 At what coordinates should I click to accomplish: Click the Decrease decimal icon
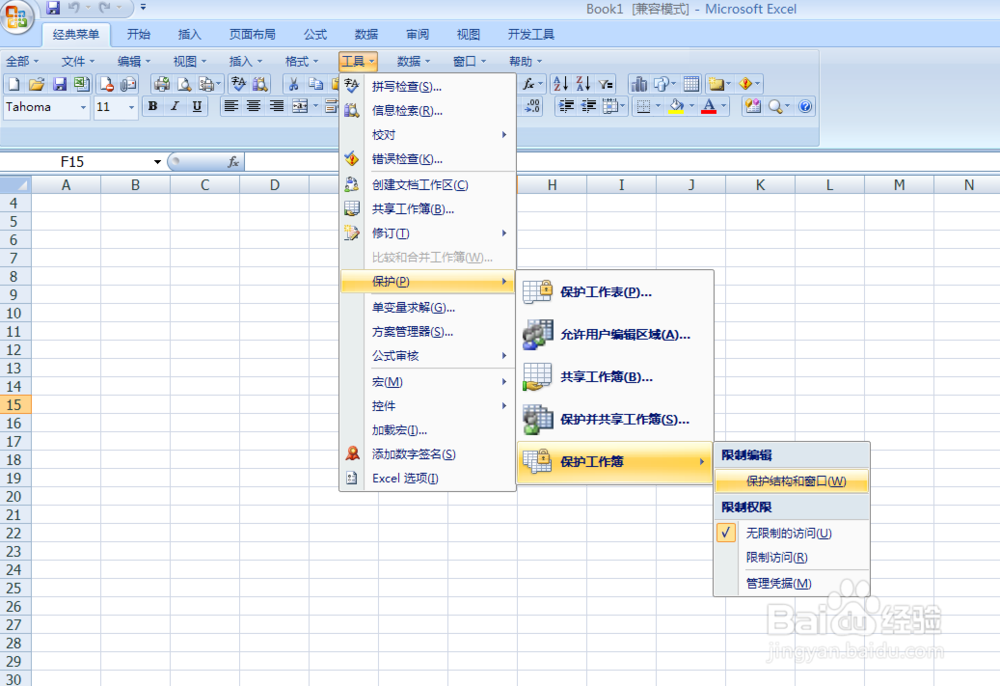pos(533,106)
